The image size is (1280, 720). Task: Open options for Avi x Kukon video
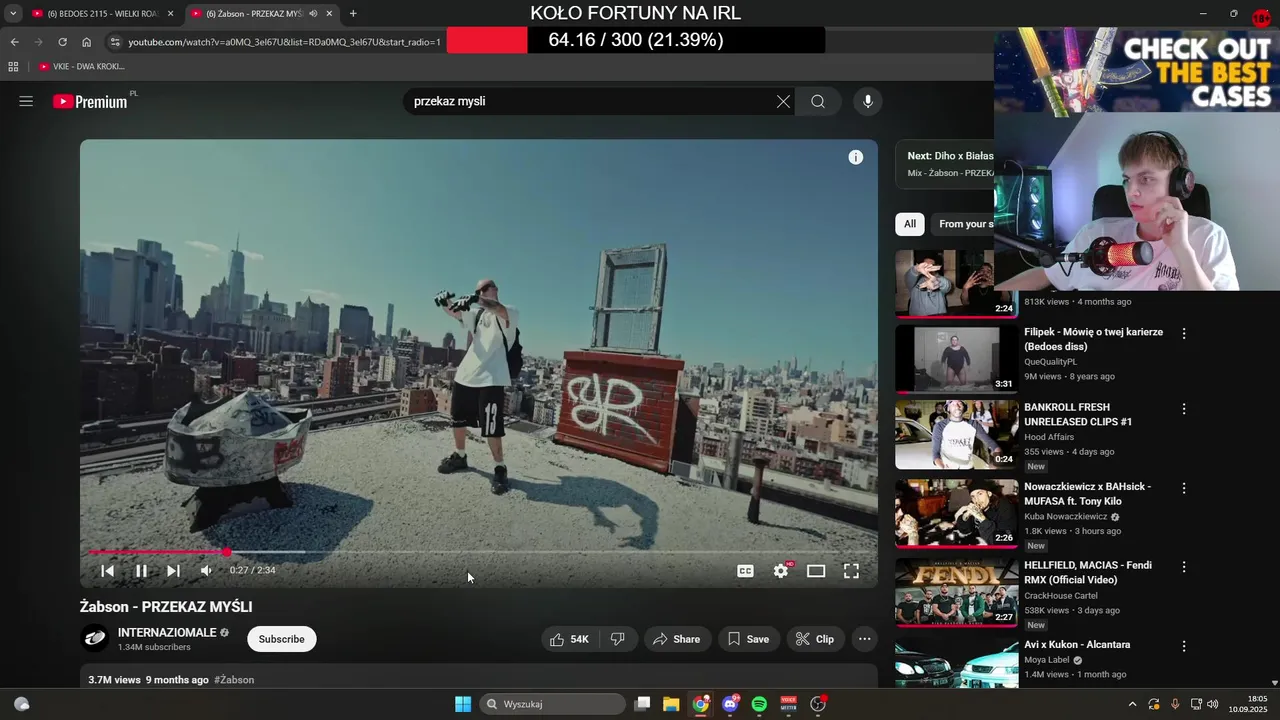[1184, 646]
